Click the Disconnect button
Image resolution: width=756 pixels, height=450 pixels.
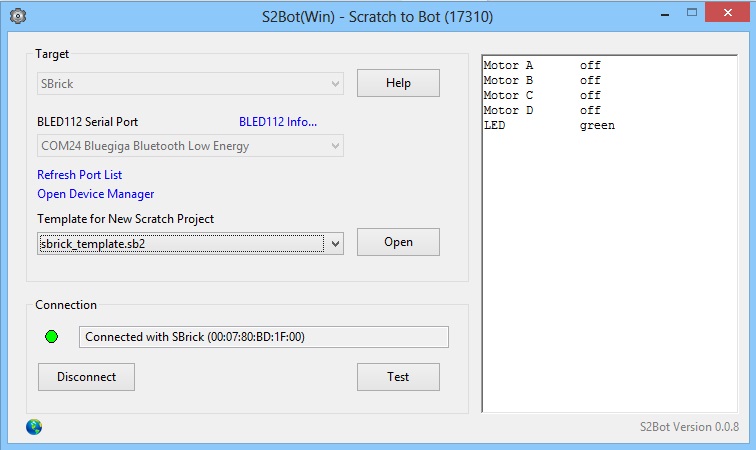pyautogui.click(x=86, y=377)
